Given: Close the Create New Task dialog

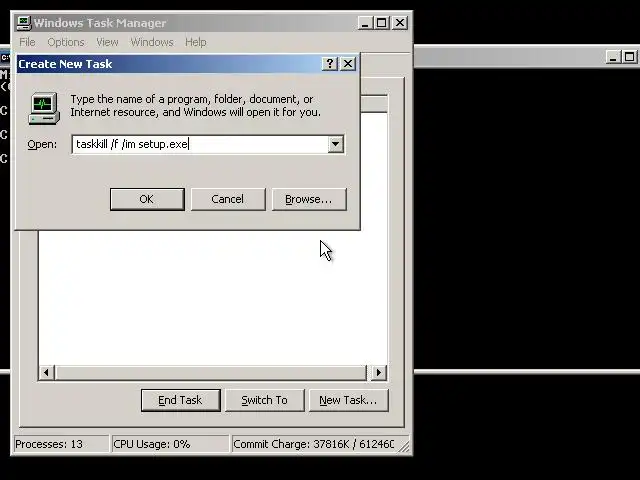Looking at the screenshot, I should tap(348, 64).
